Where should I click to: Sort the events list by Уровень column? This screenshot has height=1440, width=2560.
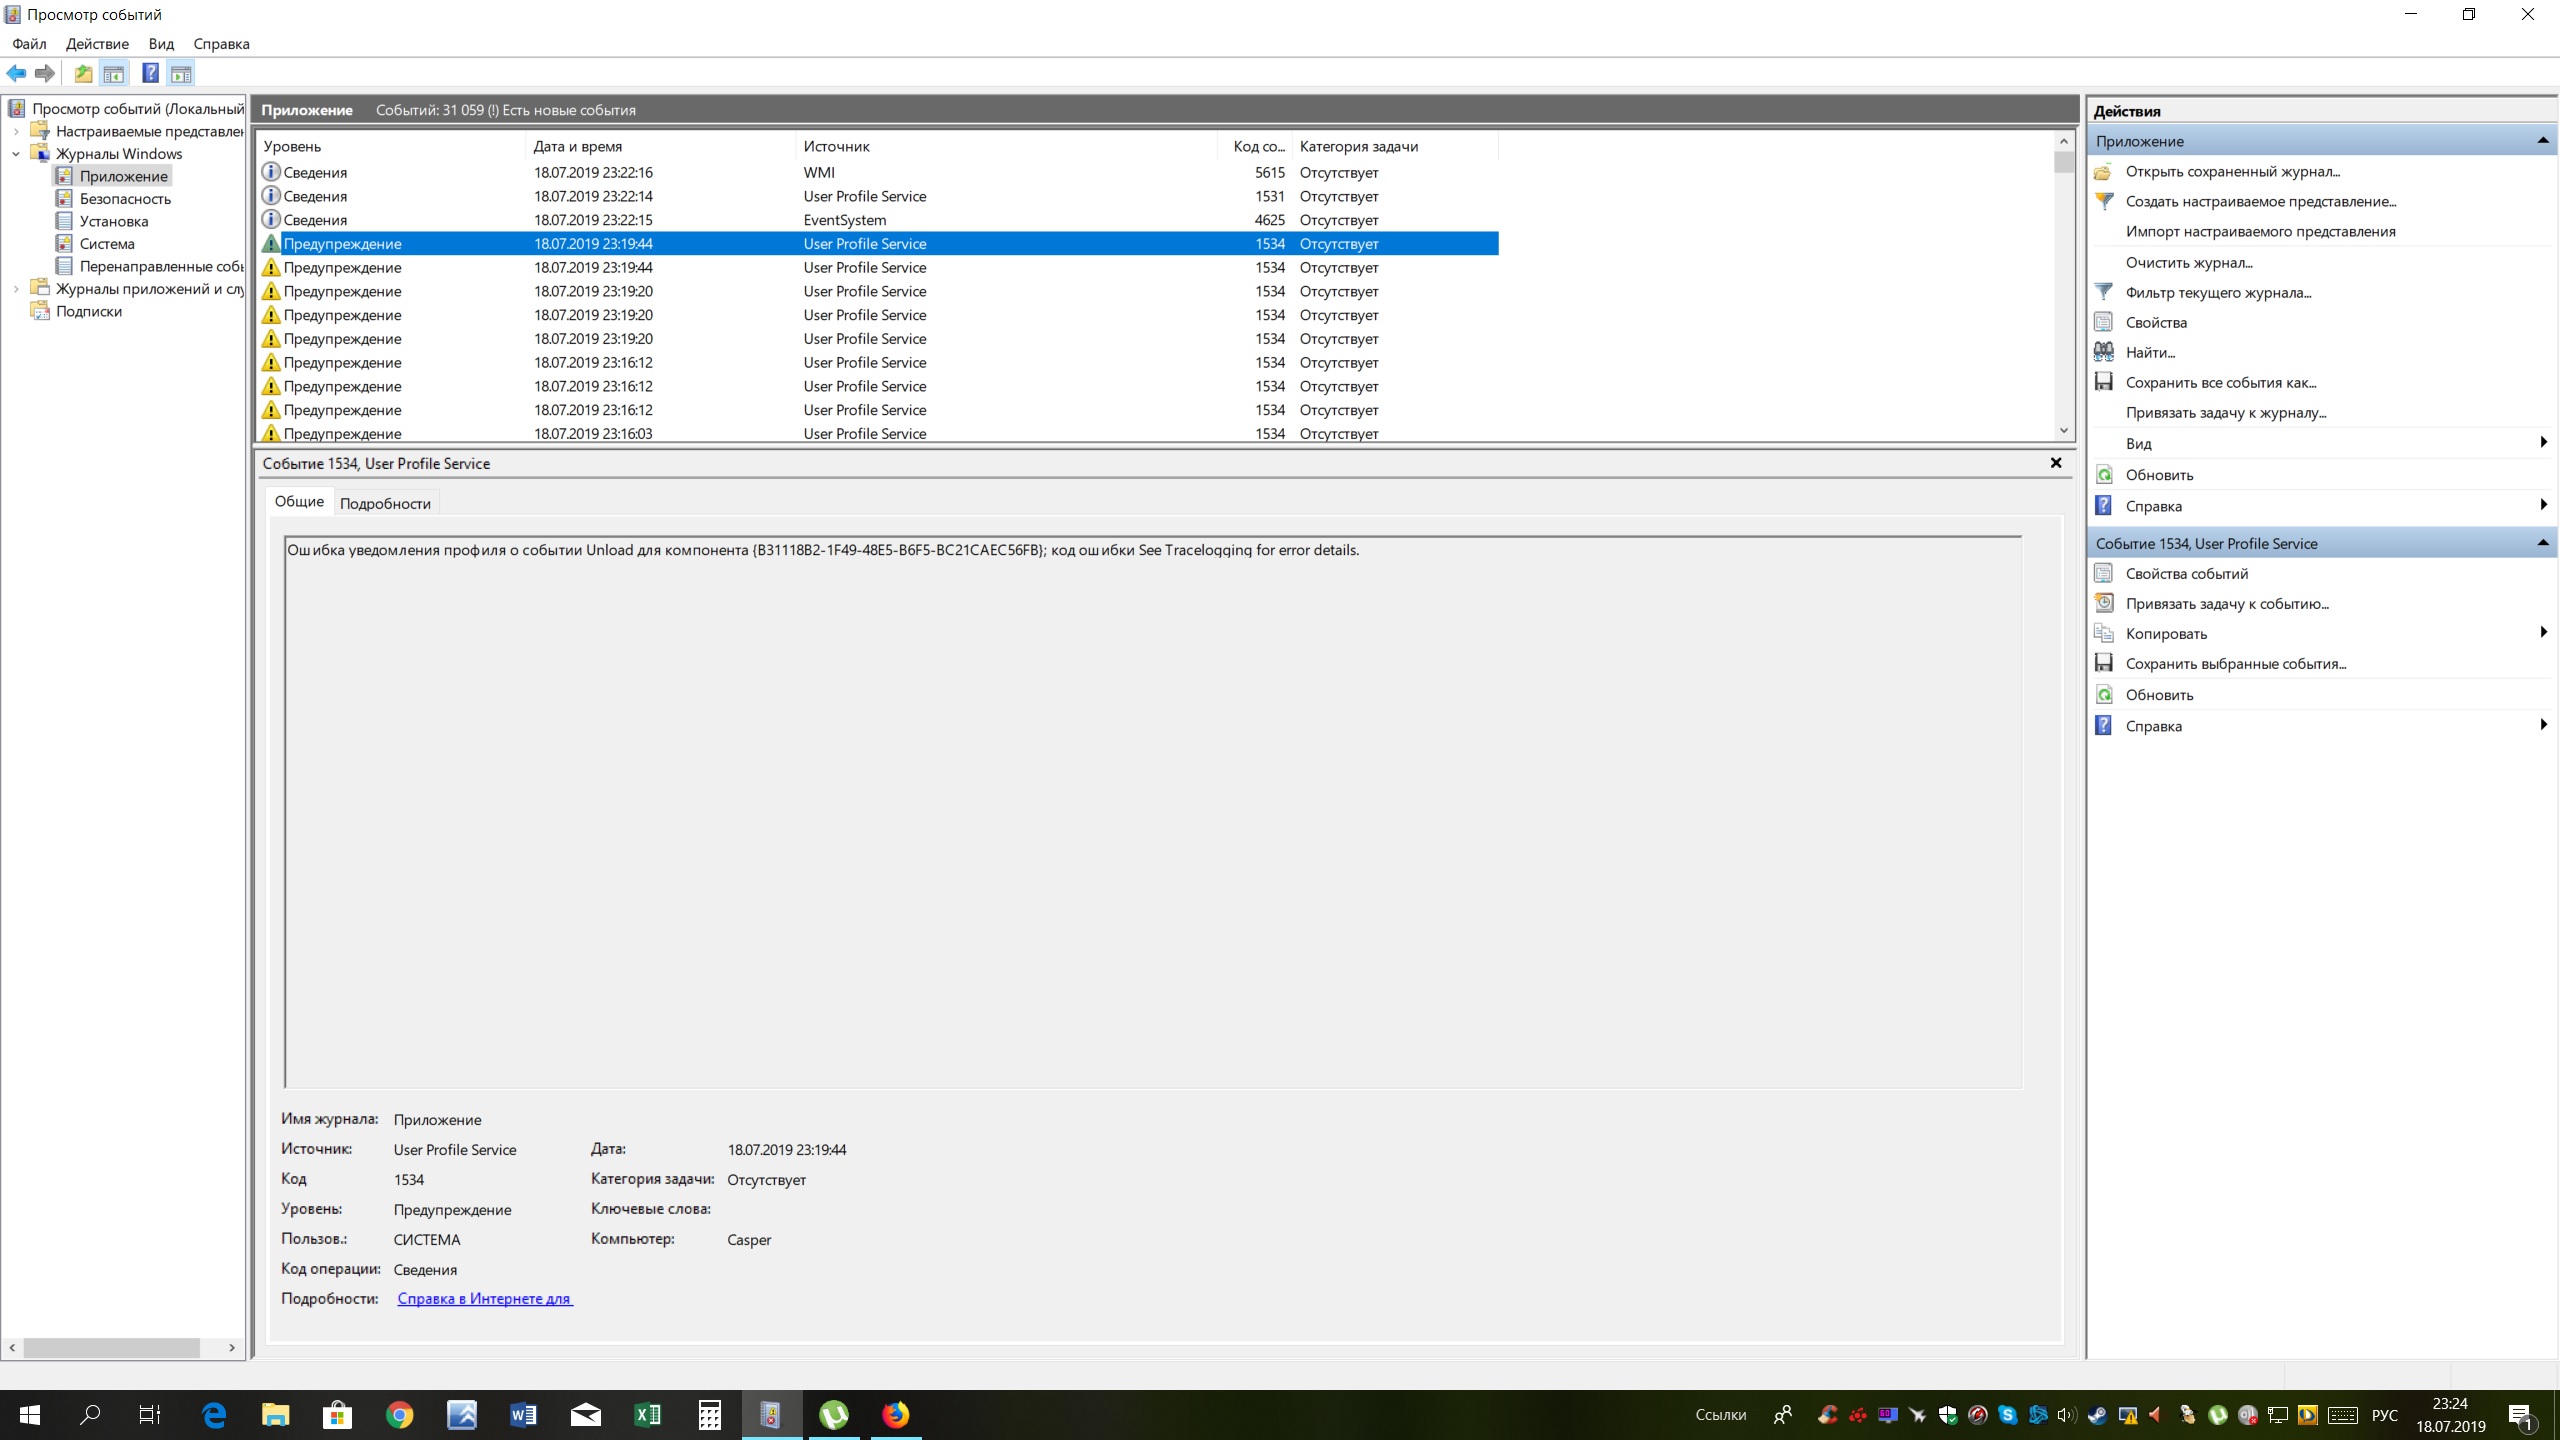292,146
